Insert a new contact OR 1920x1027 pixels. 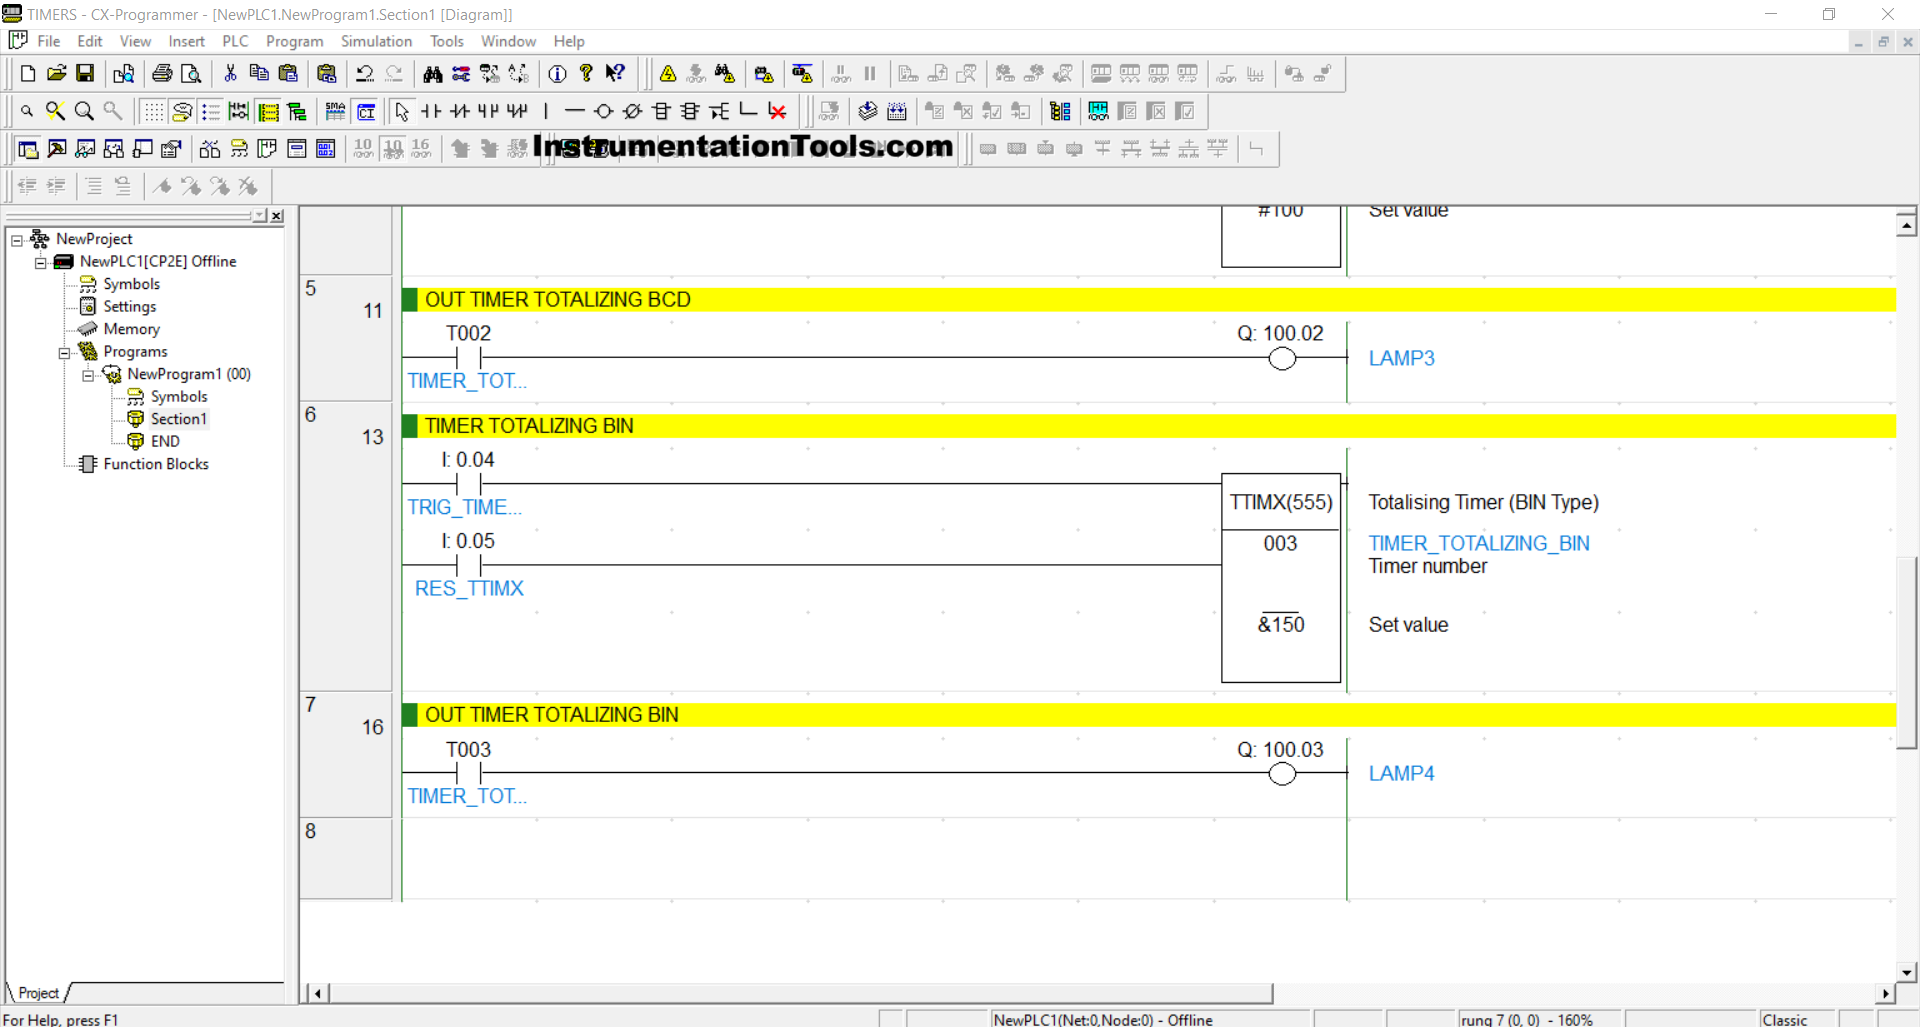[x=488, y=111]
